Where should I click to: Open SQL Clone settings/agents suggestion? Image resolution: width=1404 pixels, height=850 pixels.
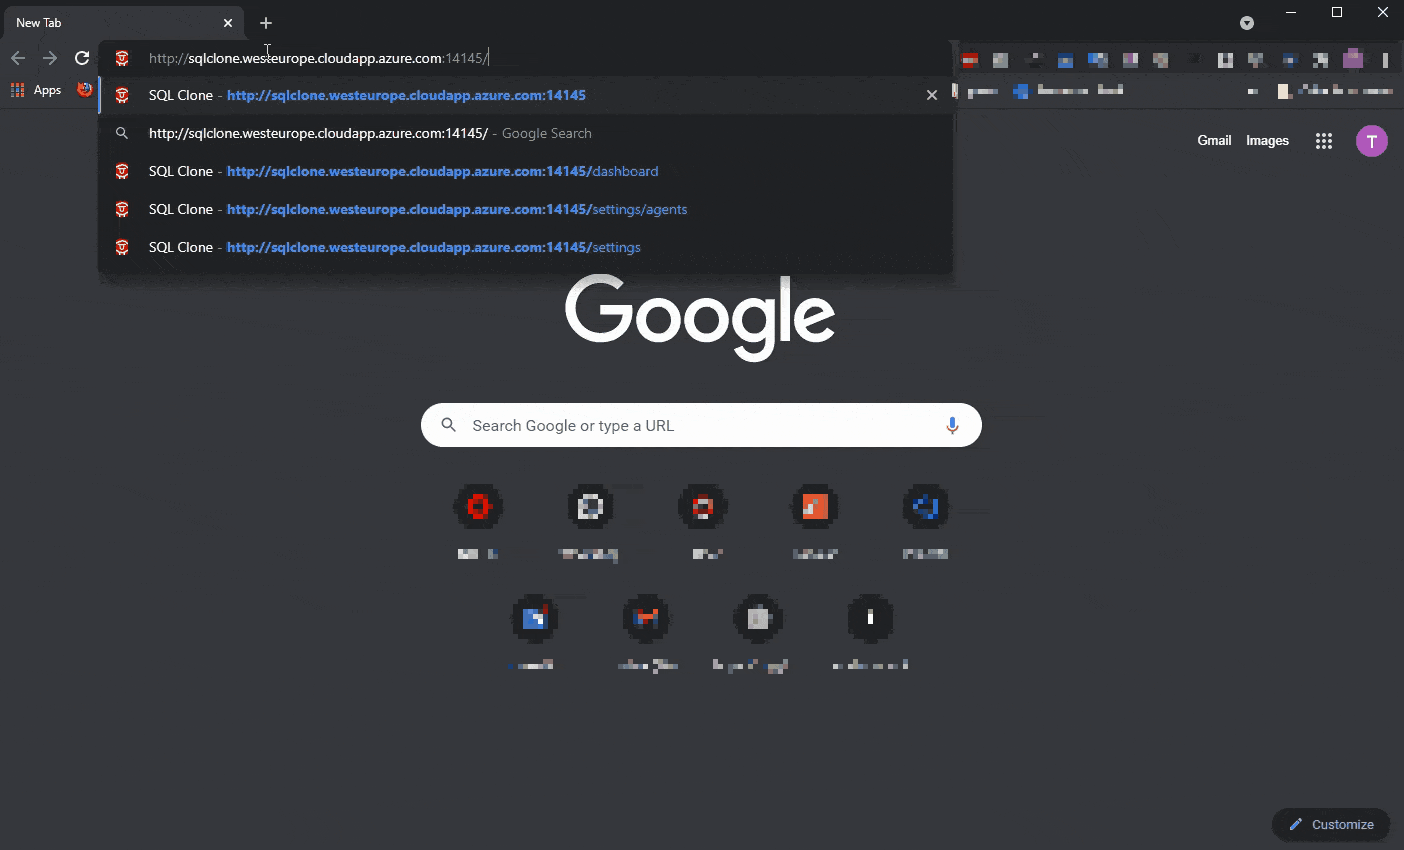pos(525,209)
